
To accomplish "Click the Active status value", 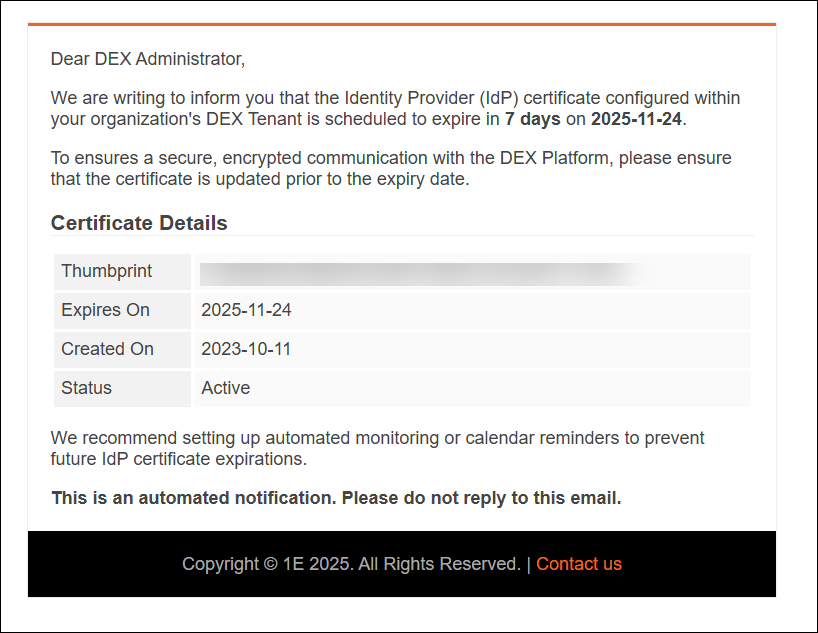I will [226, 388].
